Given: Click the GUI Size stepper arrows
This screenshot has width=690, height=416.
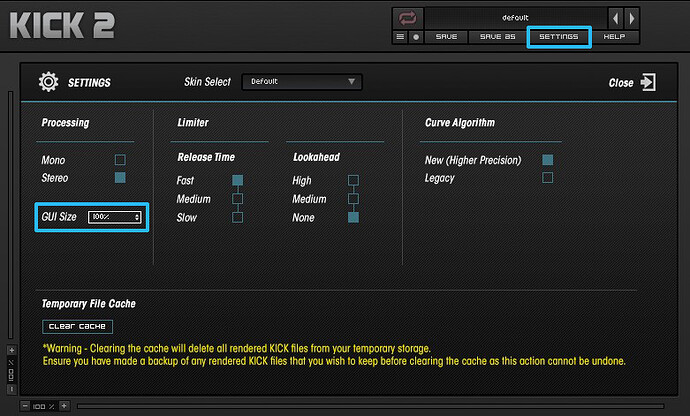Looking at the screenshot, I should click(137, 217).
